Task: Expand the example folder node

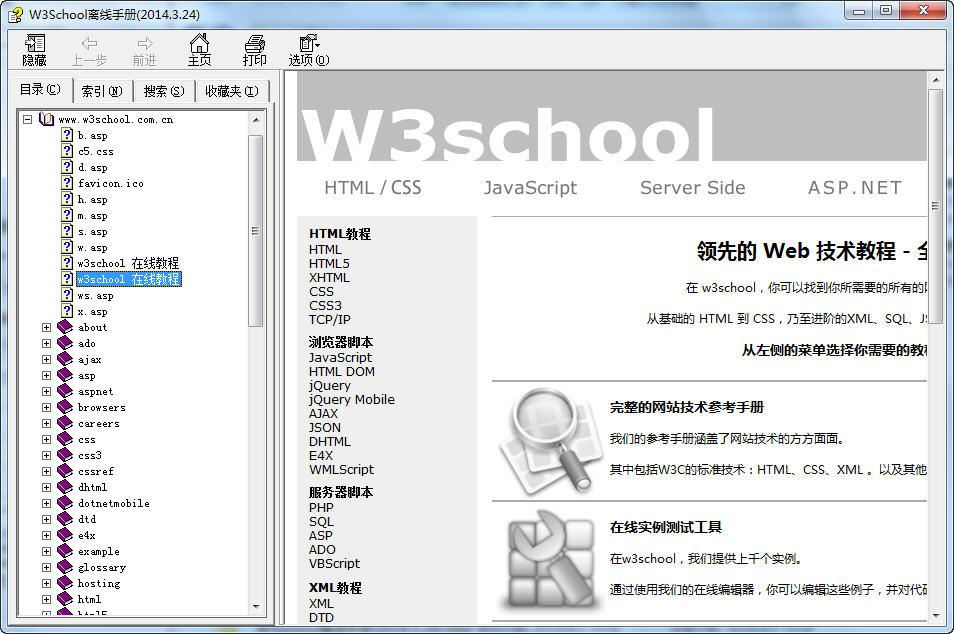Action: coord(46,551)
